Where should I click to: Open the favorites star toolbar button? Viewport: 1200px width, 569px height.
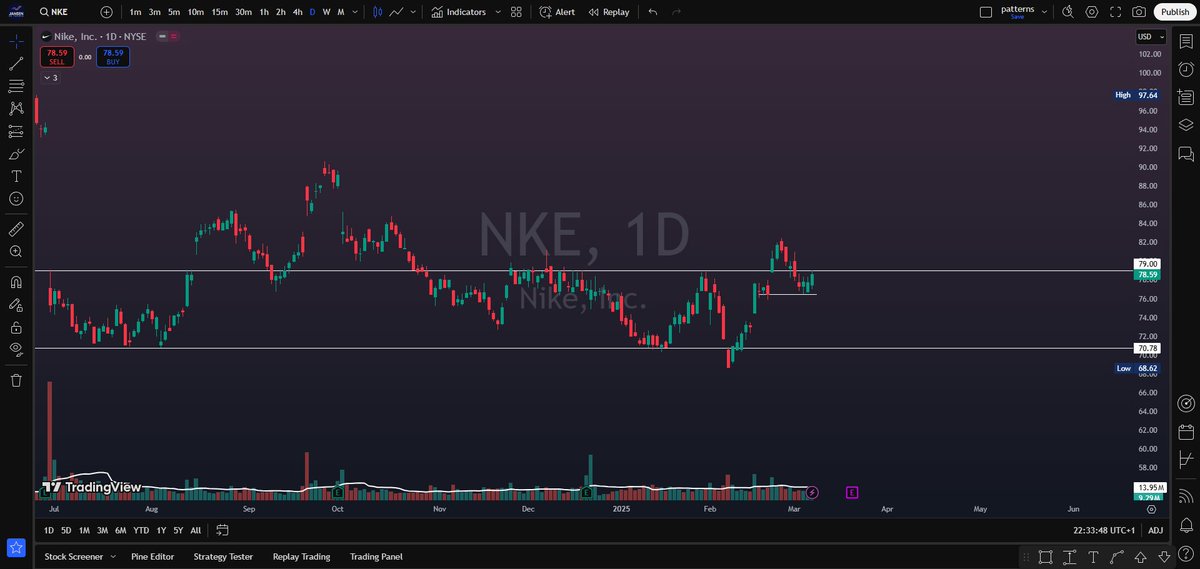pos(16,547)
